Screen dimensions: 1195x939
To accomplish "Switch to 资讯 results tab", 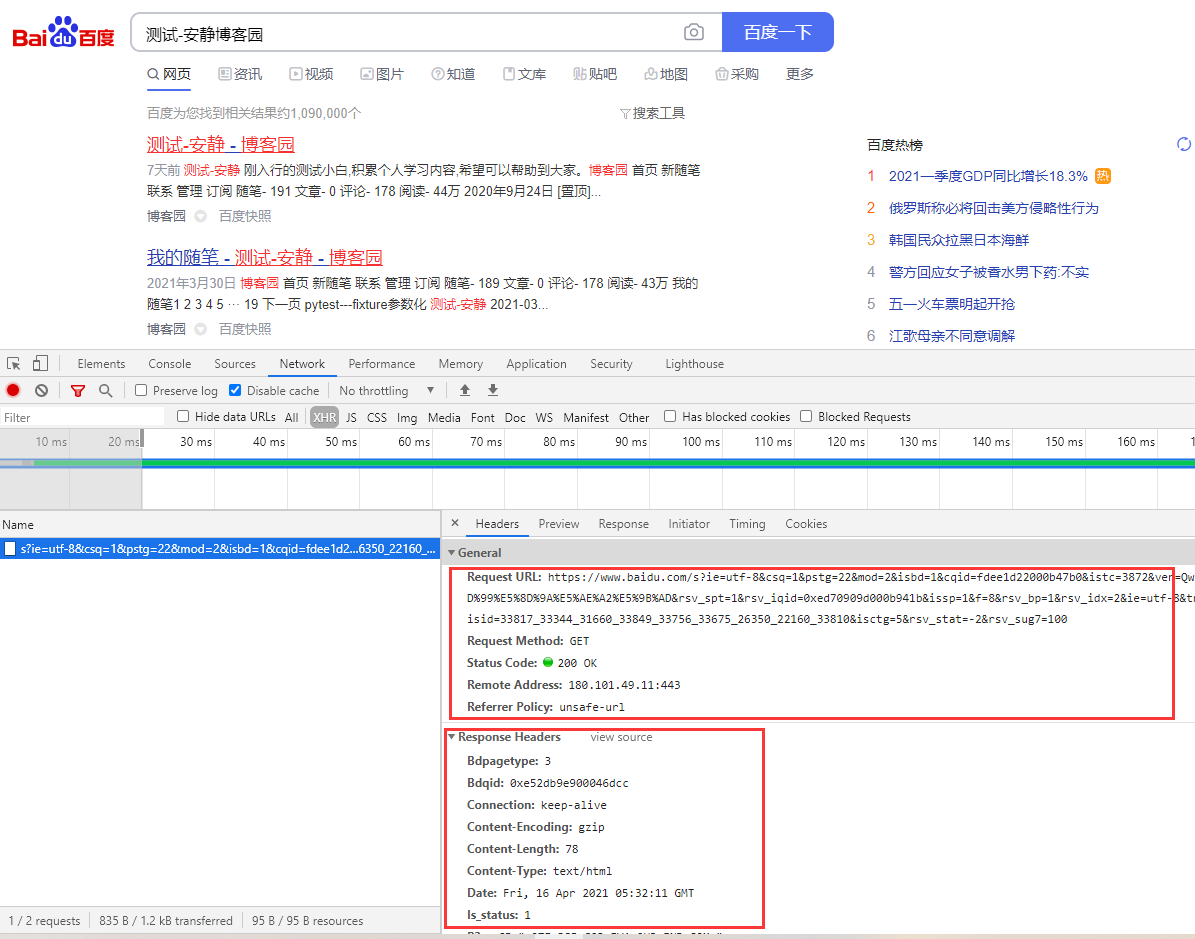I will tap(240, 74).
